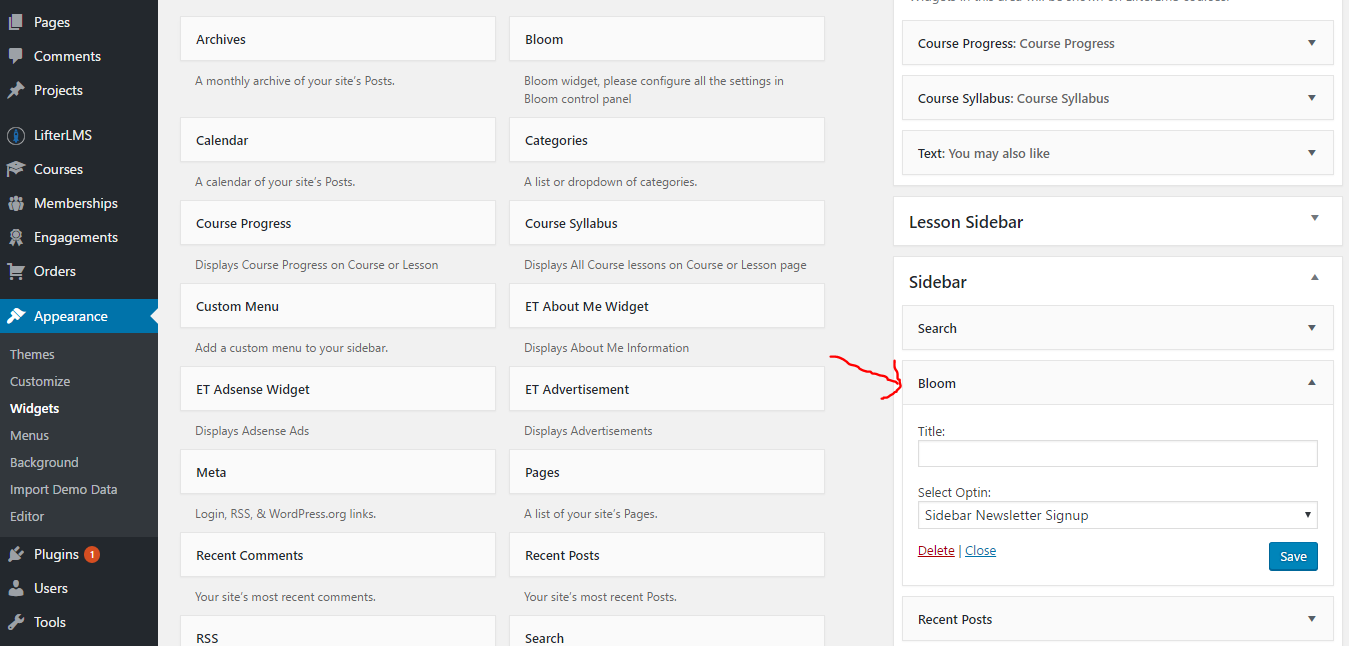The height and width of the screenshot is (646, 1349).
Task: Select the Recent Comments available widget
Action: (338, 555)
